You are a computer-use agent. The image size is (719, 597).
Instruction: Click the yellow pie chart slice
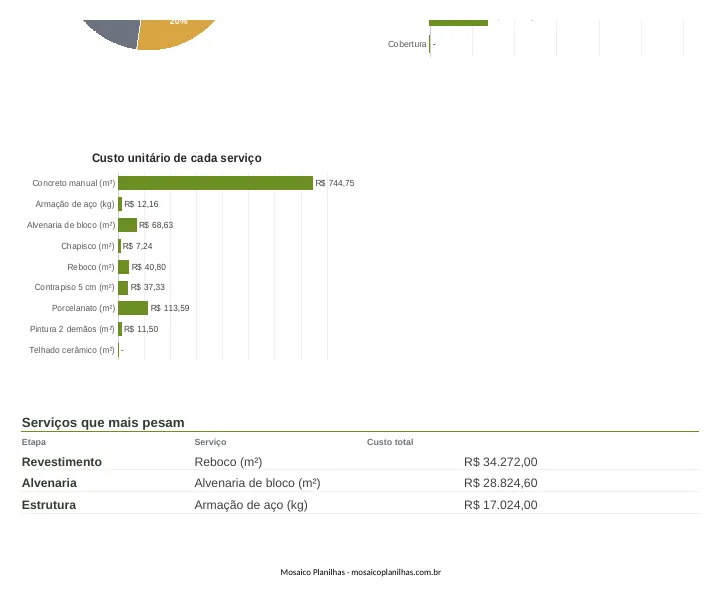point(177,34)
